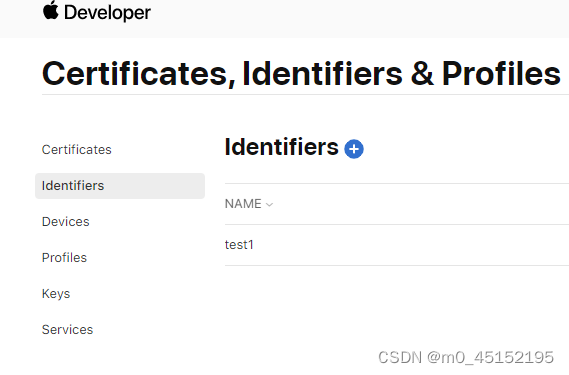The width and height of the screenshot is (569, 375).
Task: Click the Apple logo icon
Action: tap(50, 10)
